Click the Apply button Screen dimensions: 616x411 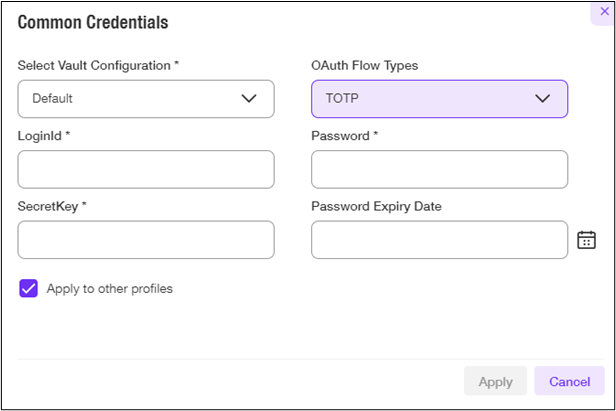495,381
